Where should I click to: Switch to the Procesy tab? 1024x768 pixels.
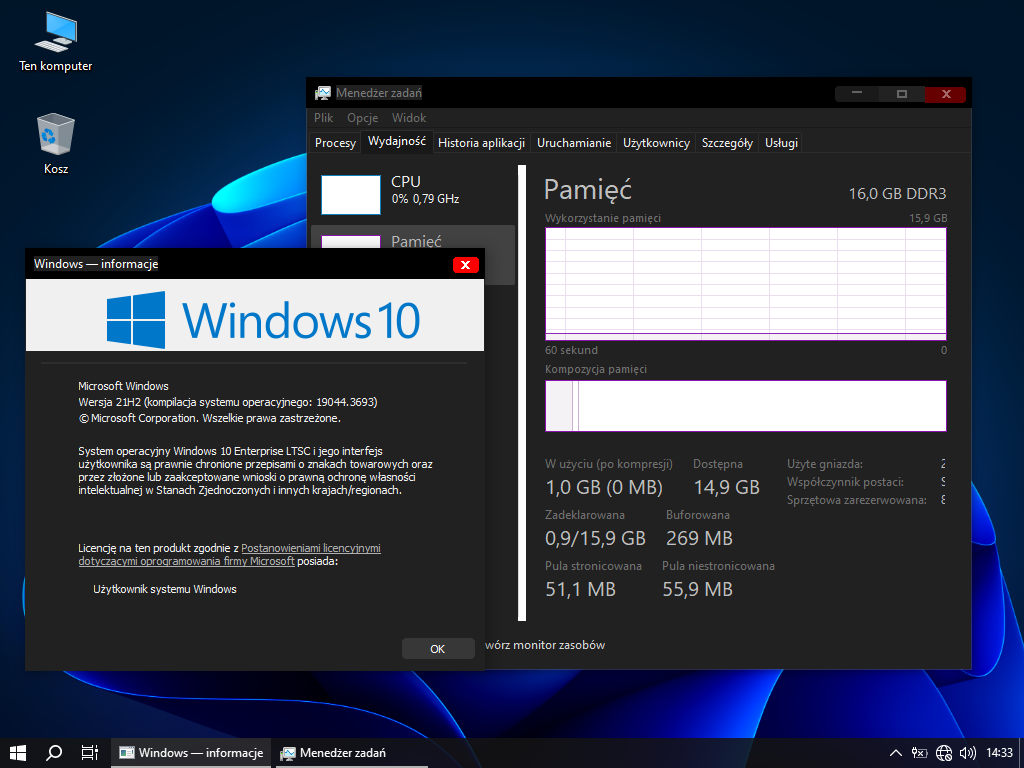335,143
